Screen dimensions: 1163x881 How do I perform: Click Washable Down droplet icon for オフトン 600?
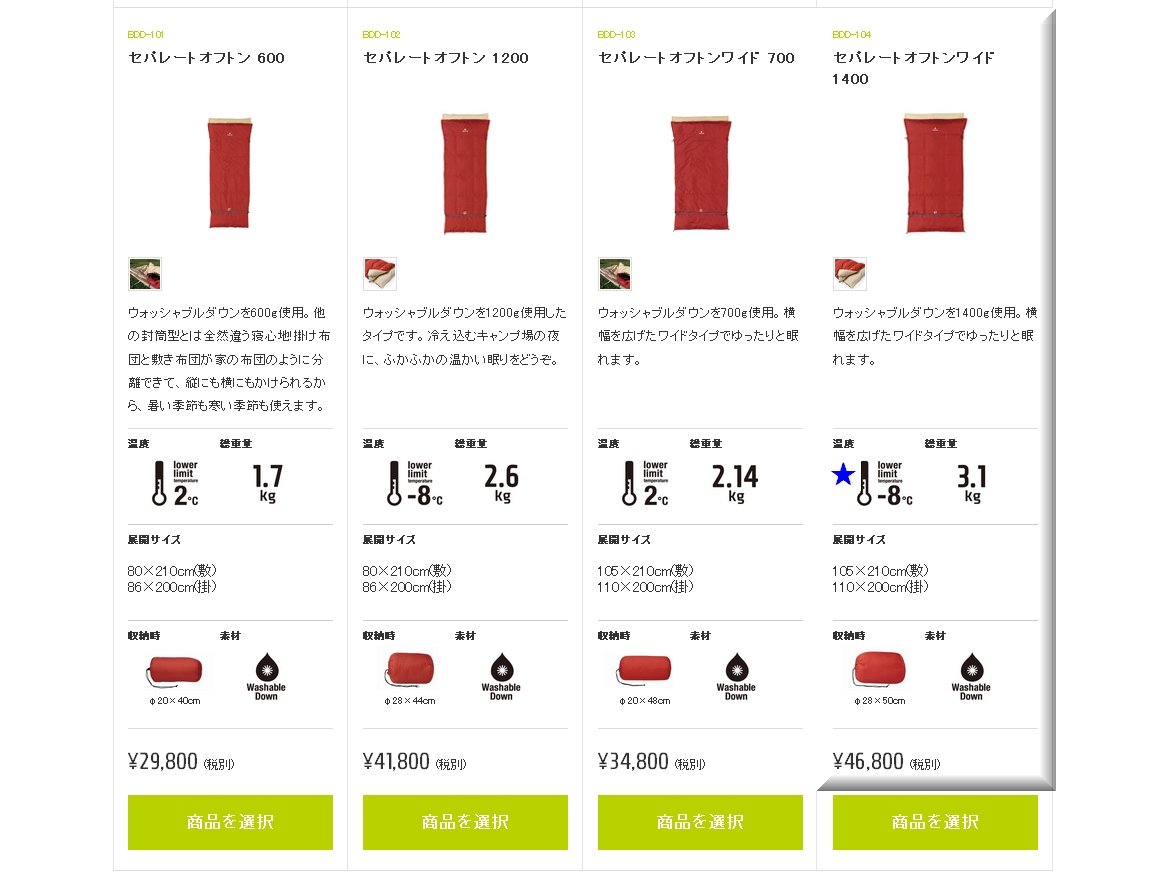[266, 668]
